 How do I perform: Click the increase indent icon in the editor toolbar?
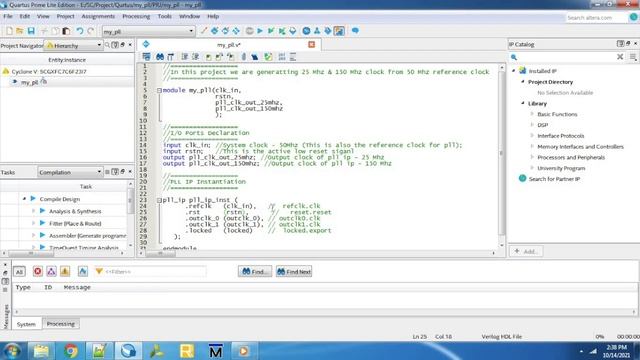click(x=185, y=57)
